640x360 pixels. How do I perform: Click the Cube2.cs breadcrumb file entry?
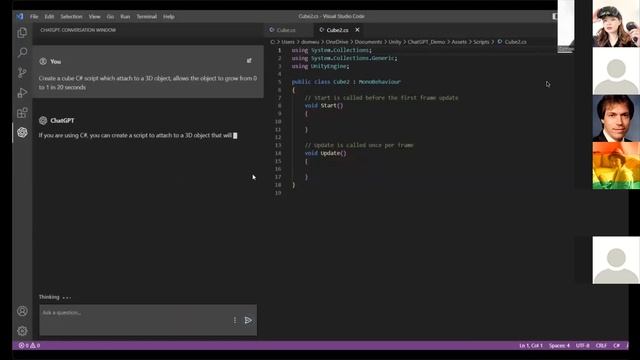[x=512, y=42]
